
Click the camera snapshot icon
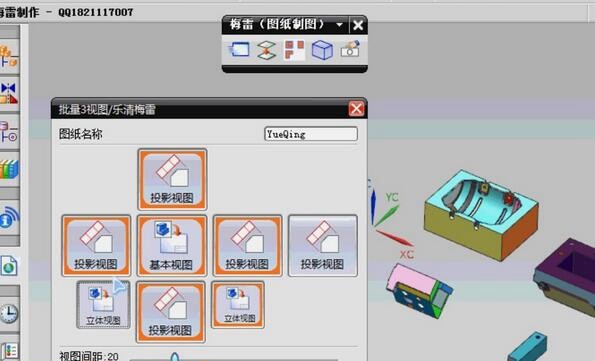tap(350, 49)
